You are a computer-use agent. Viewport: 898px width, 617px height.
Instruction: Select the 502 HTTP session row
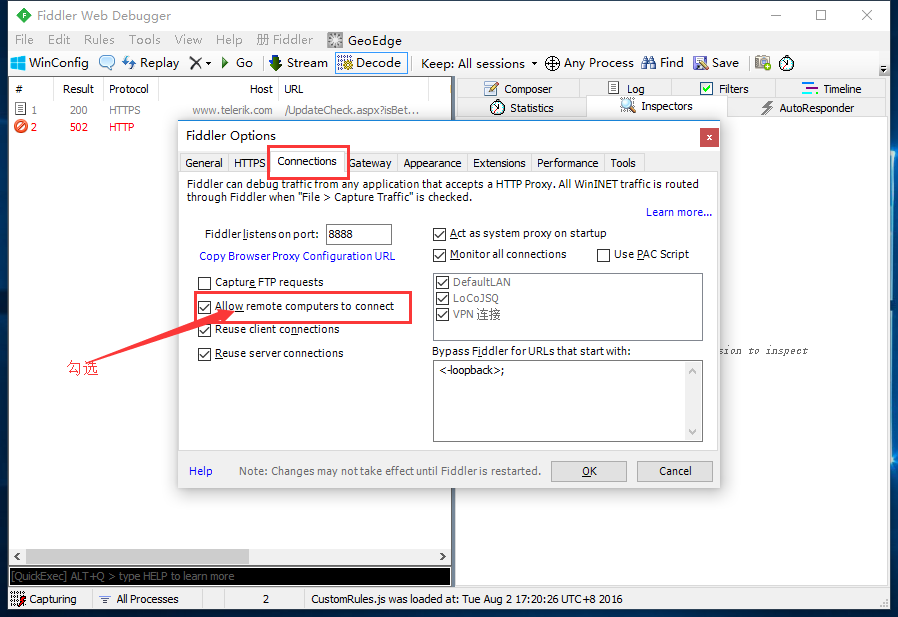coord(94,127)
